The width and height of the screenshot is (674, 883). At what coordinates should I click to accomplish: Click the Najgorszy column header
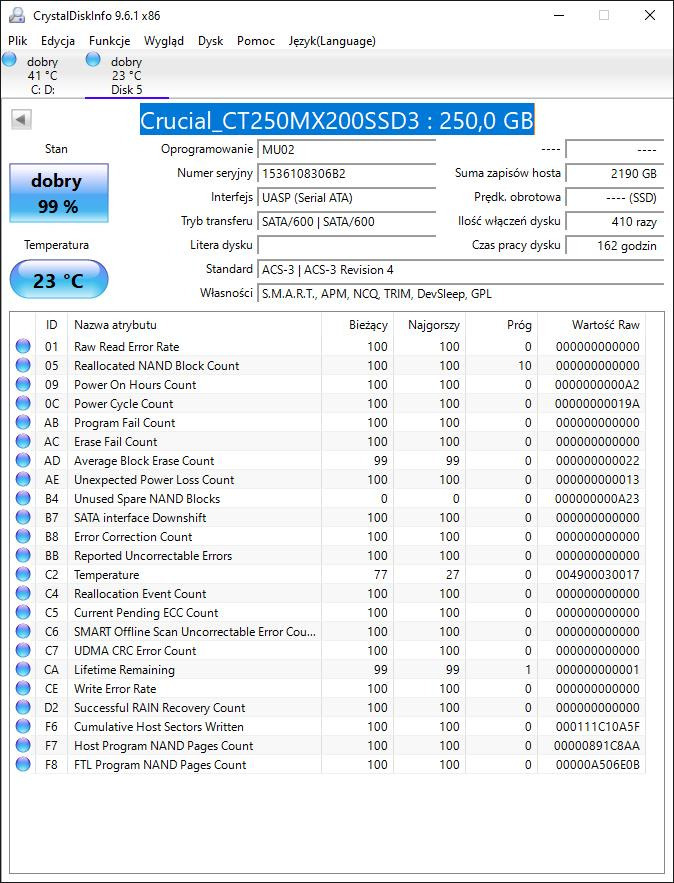click(x=429, y=325)
